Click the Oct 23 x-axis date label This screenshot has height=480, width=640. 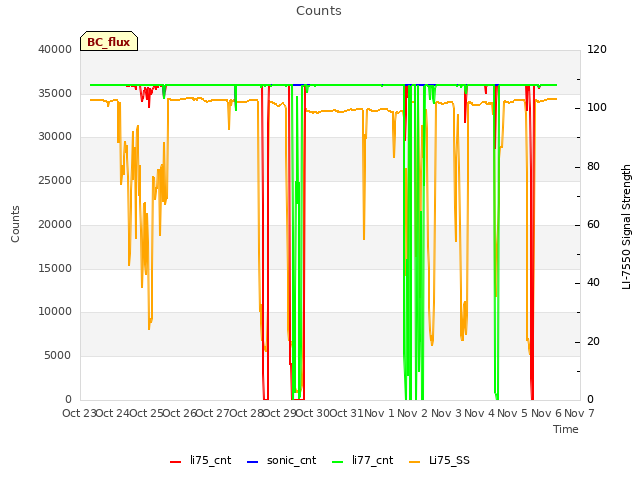pyautogui.click(x=79, y=413)
